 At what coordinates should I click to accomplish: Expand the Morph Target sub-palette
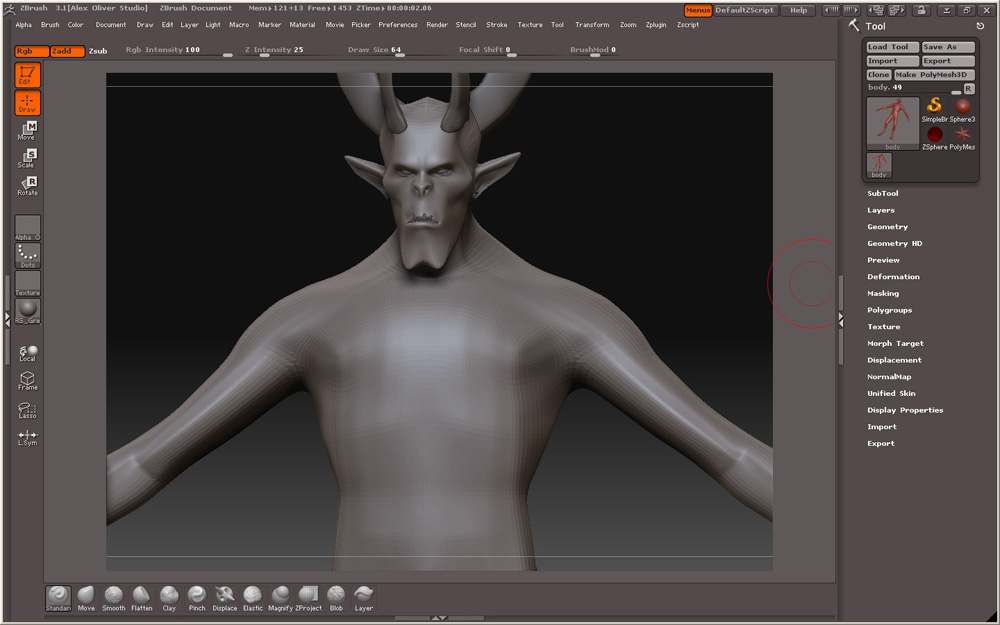tap(895, 343)
